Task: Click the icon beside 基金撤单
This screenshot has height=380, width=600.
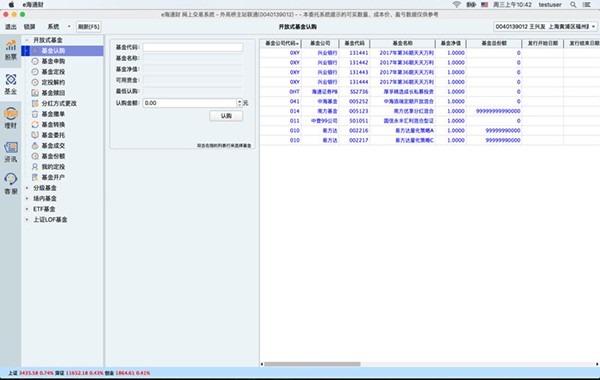Action: coord(35,114)
